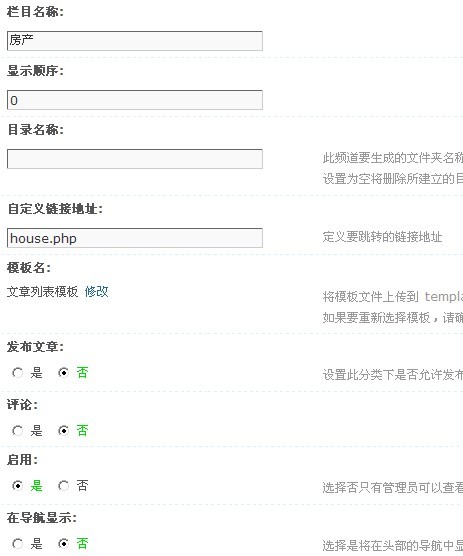Click the empty 目录名称 input field

135,159
